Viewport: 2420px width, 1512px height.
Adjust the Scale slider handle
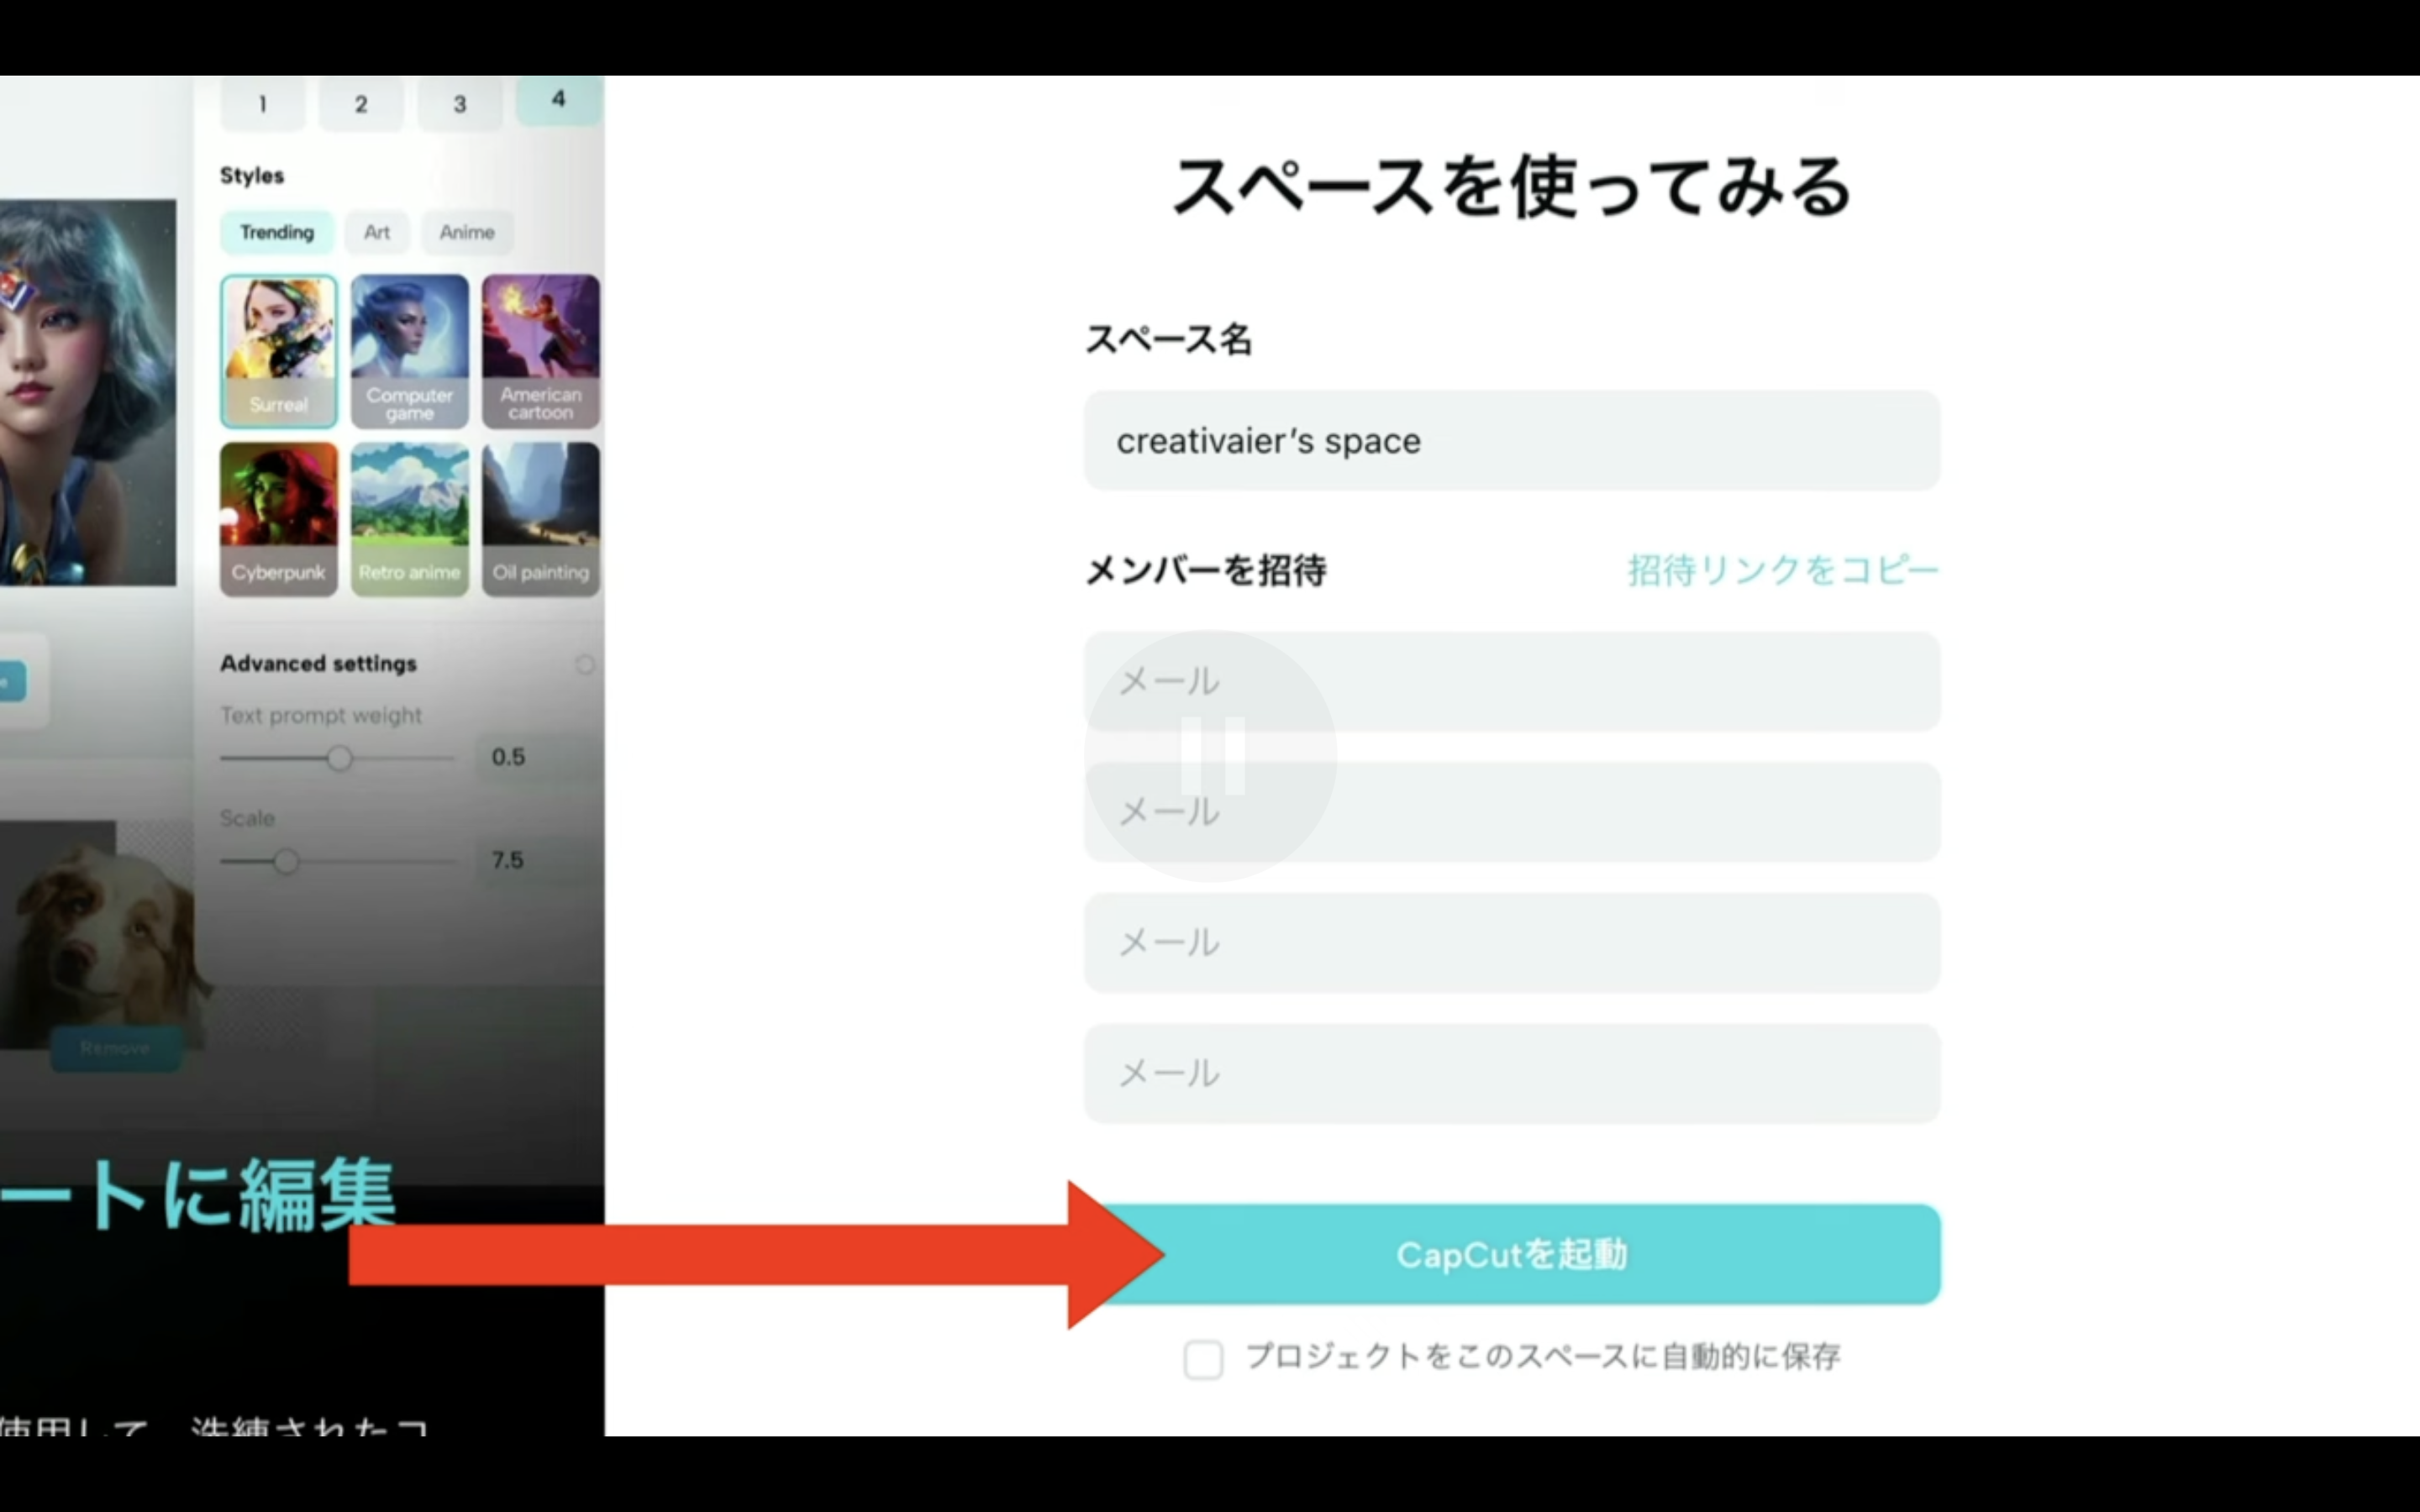[286, 861]
